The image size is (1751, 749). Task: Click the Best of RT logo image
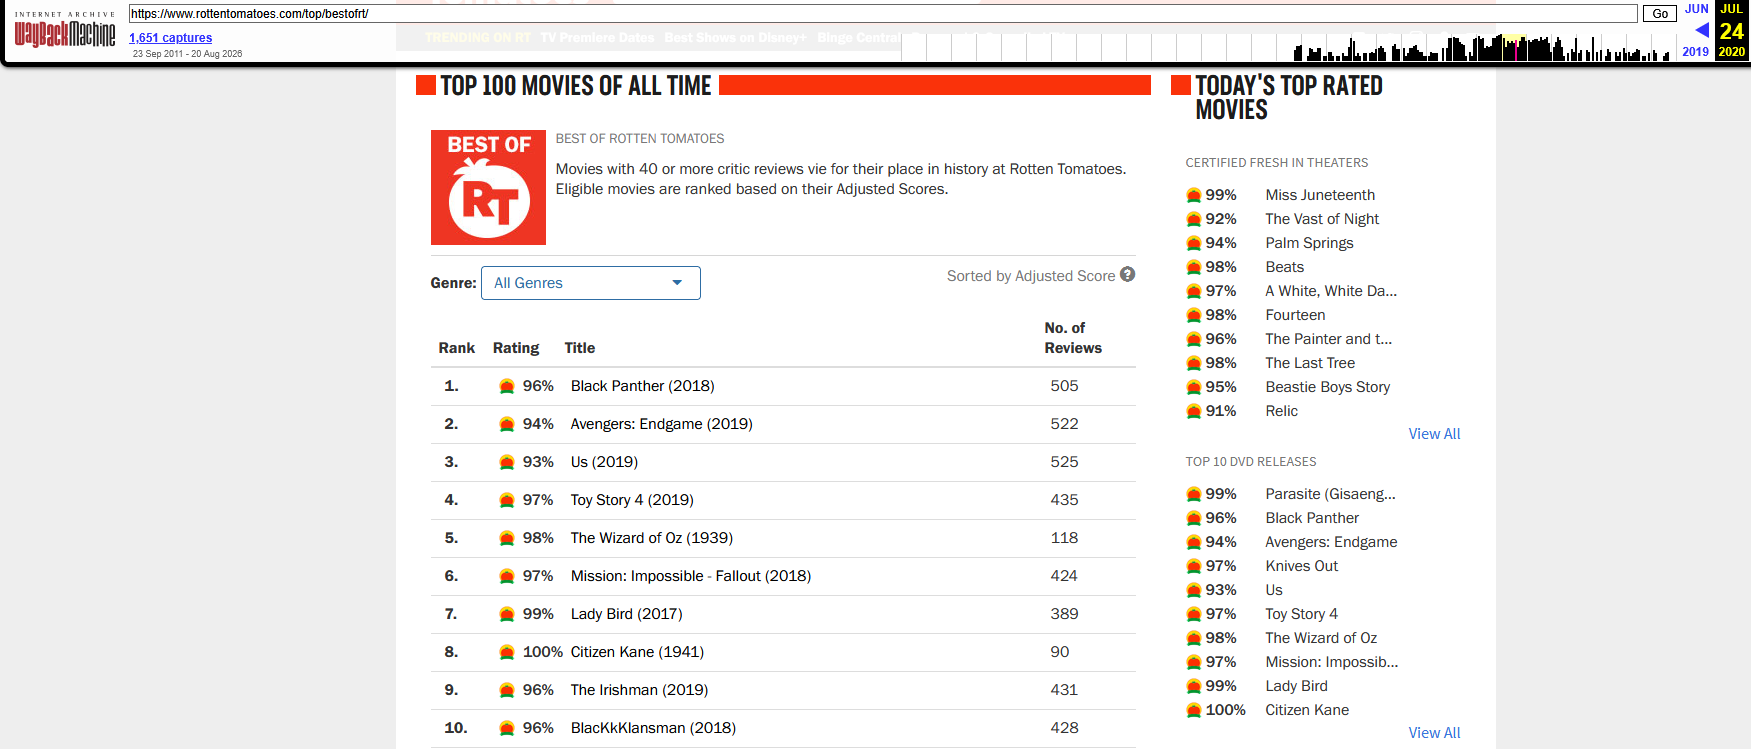click(488, 187)
